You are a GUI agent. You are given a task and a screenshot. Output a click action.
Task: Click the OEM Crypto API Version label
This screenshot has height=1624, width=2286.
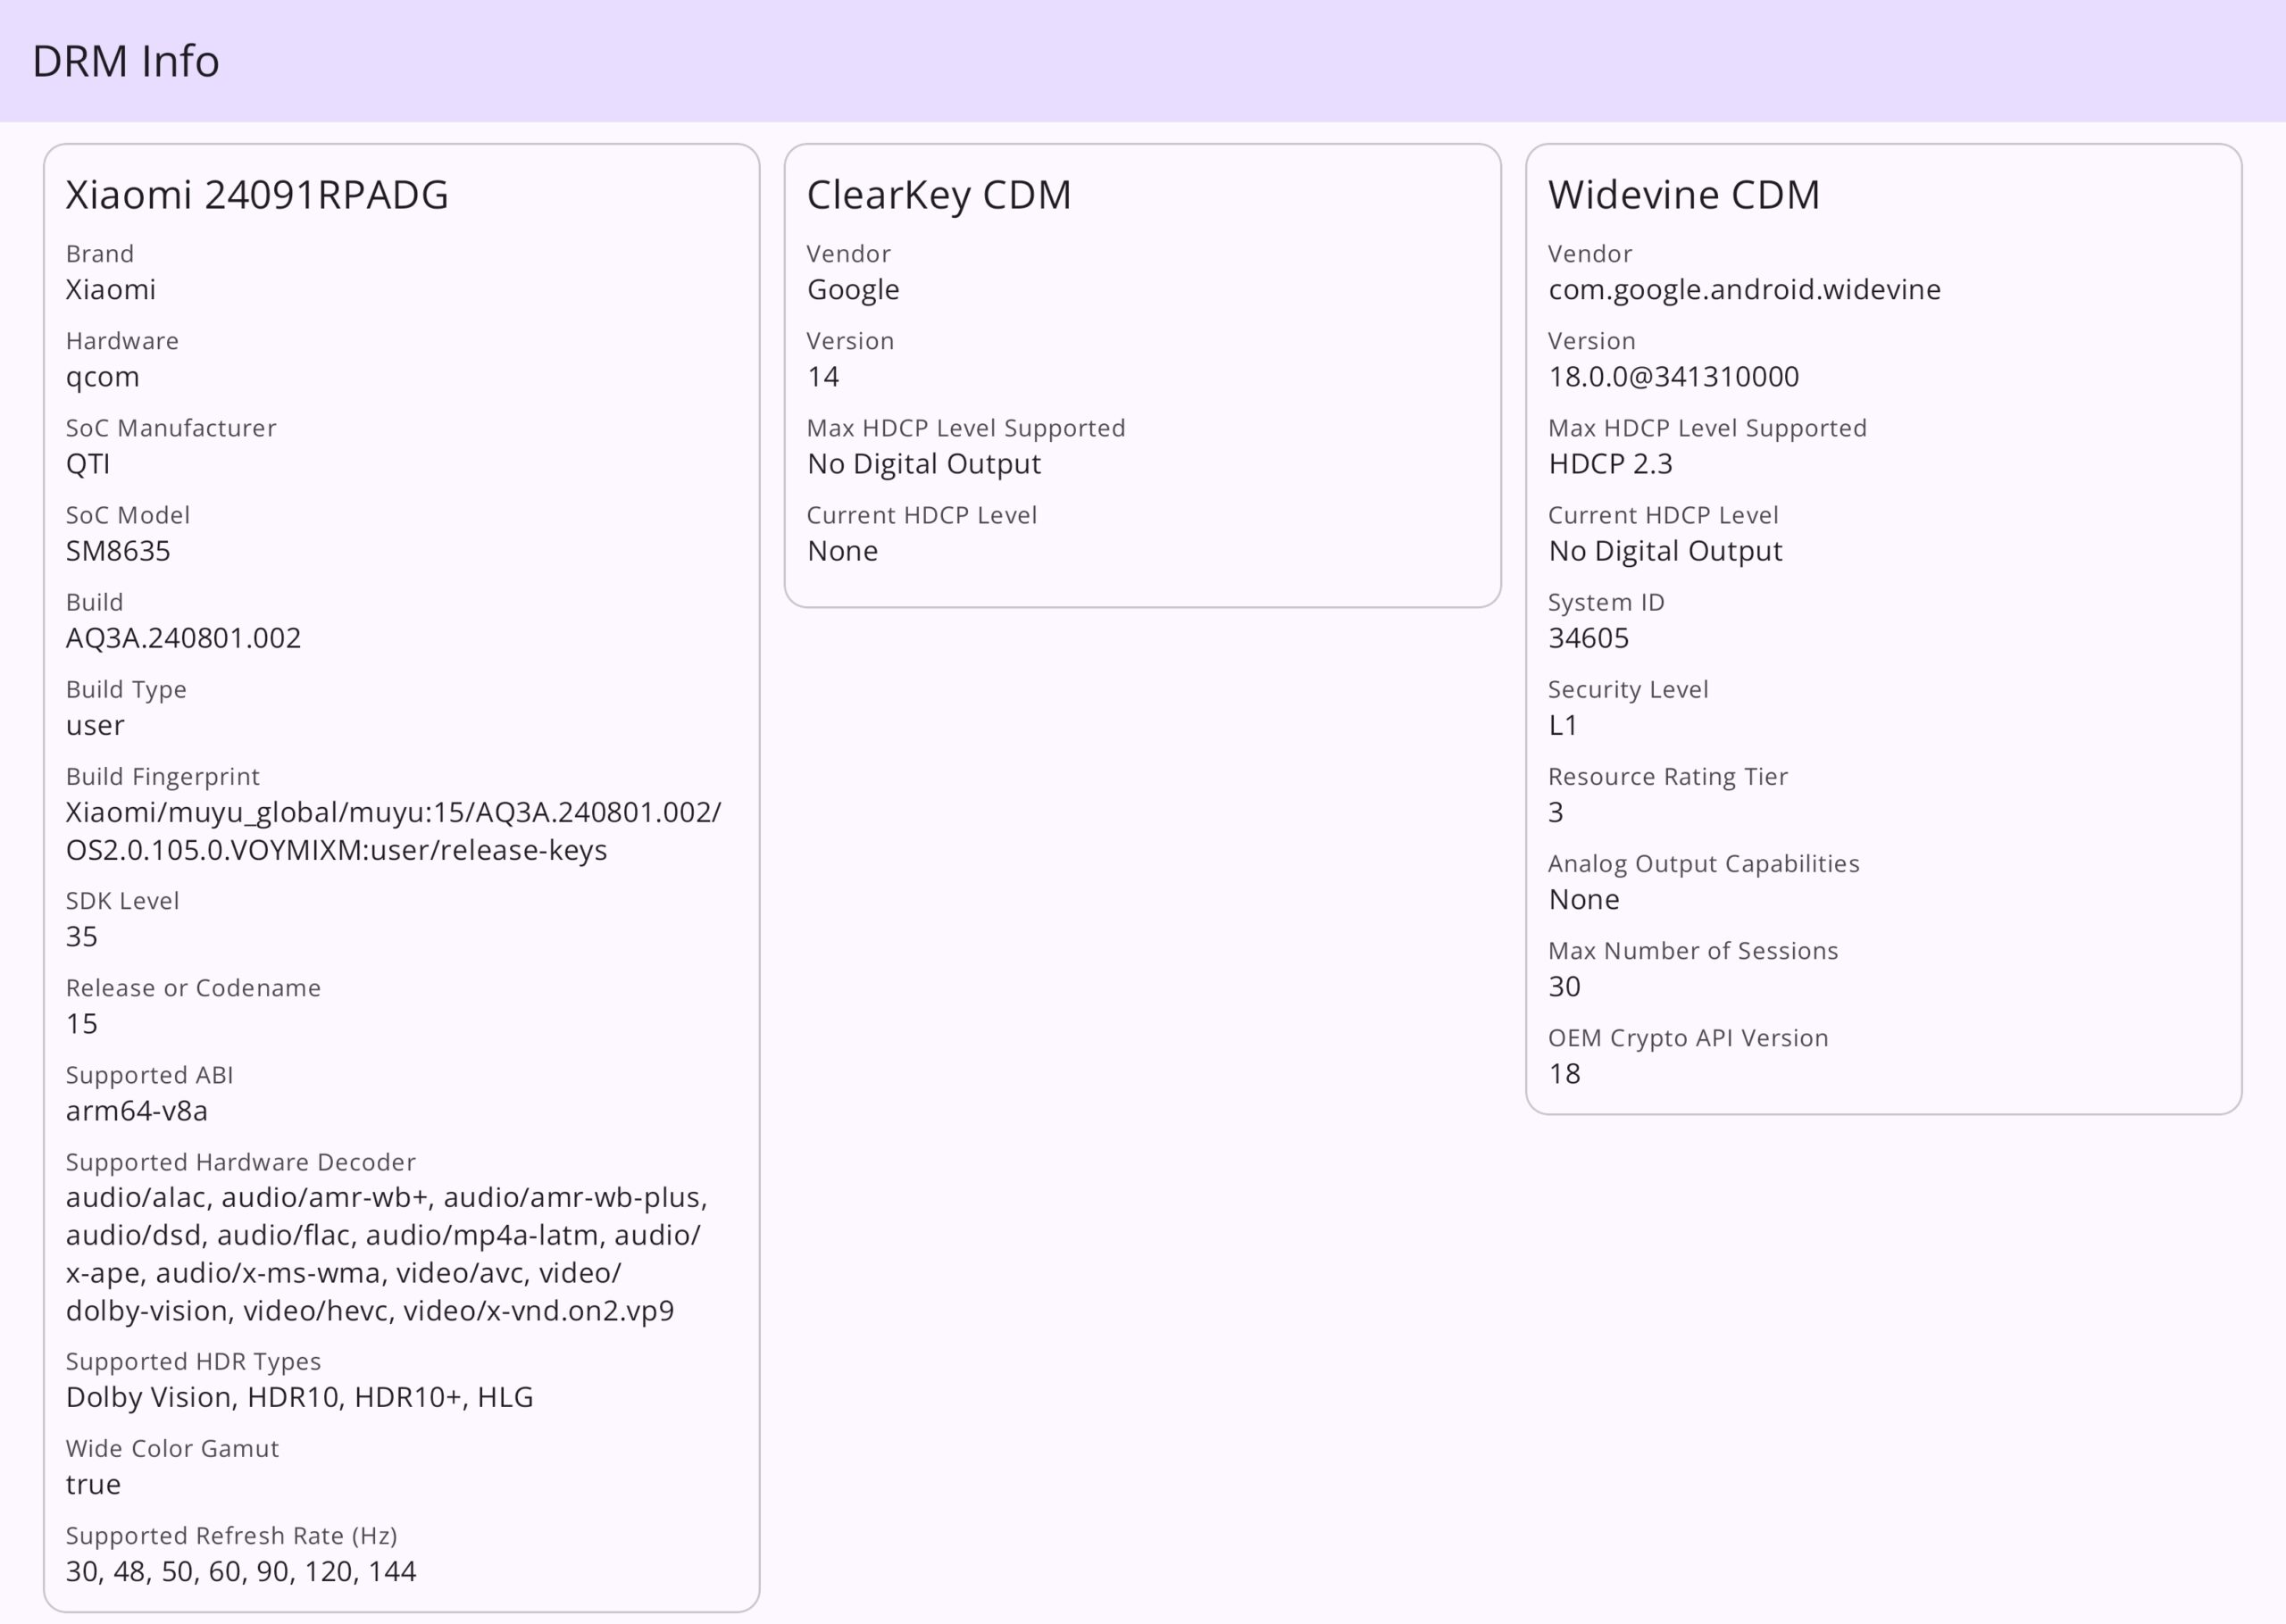1687,1039
